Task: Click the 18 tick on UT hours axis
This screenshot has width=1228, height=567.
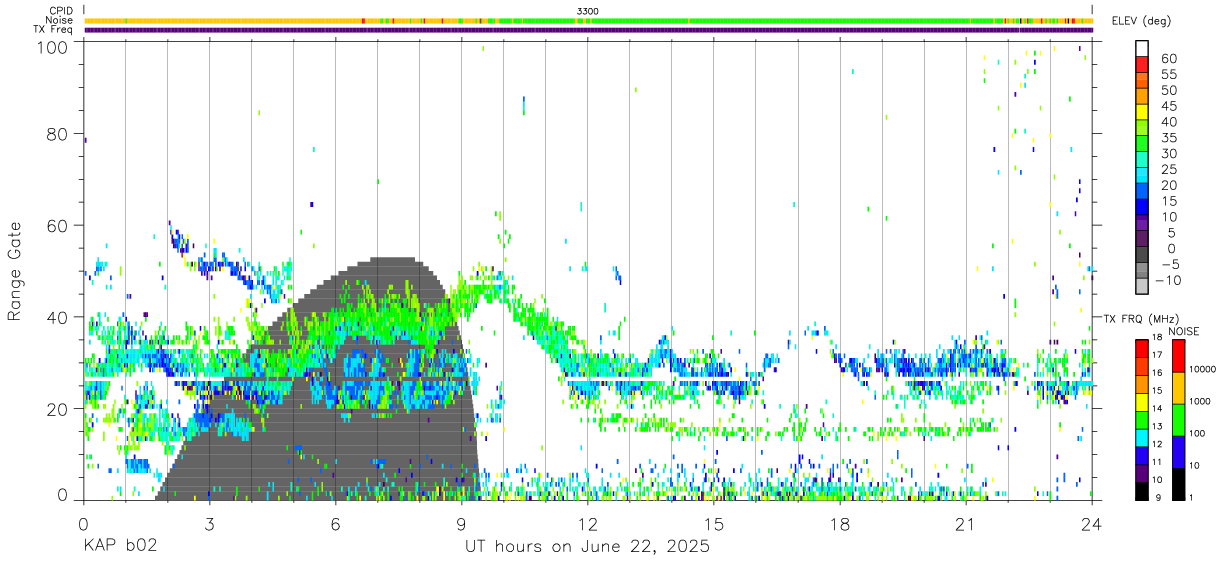Action: click(840, 524)
